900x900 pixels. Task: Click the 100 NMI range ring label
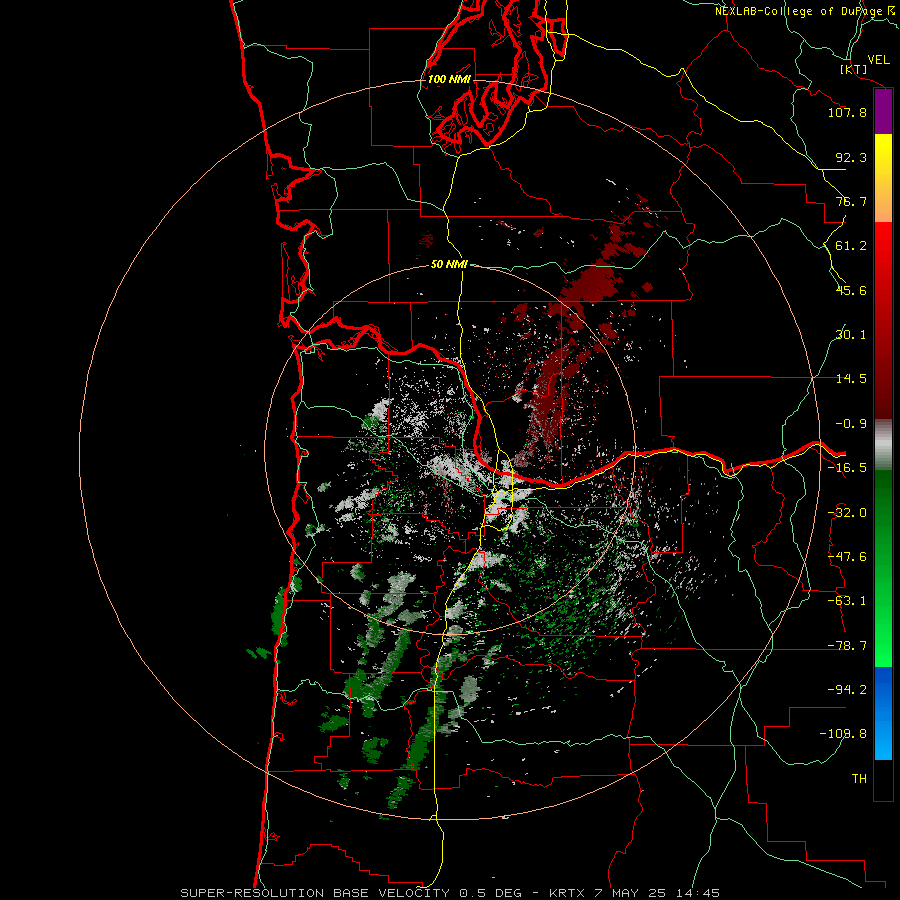pyautogui.click(x=449, y=79)
